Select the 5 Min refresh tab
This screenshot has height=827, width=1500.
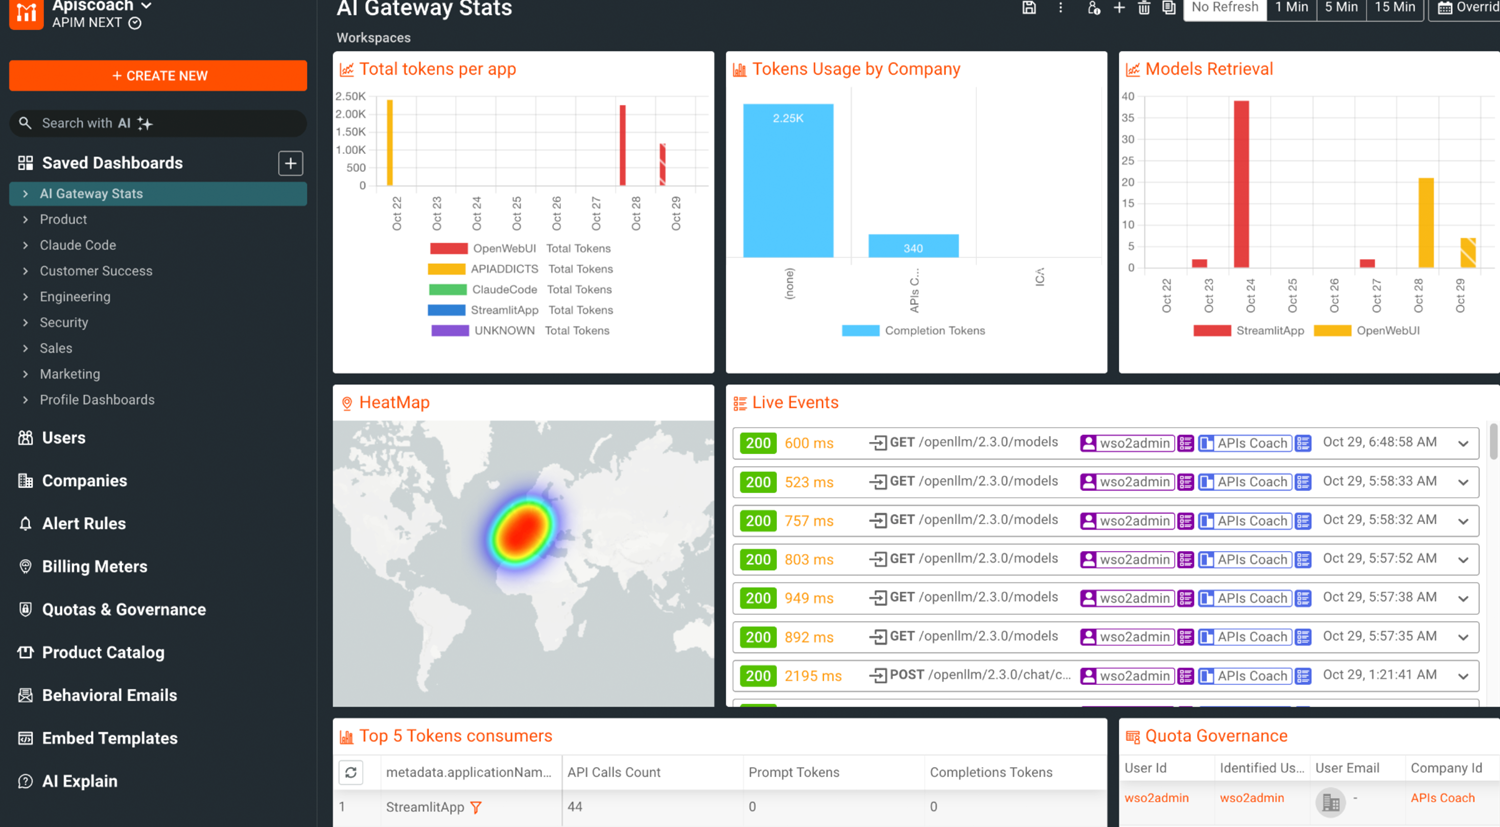tap(1340, 8)
